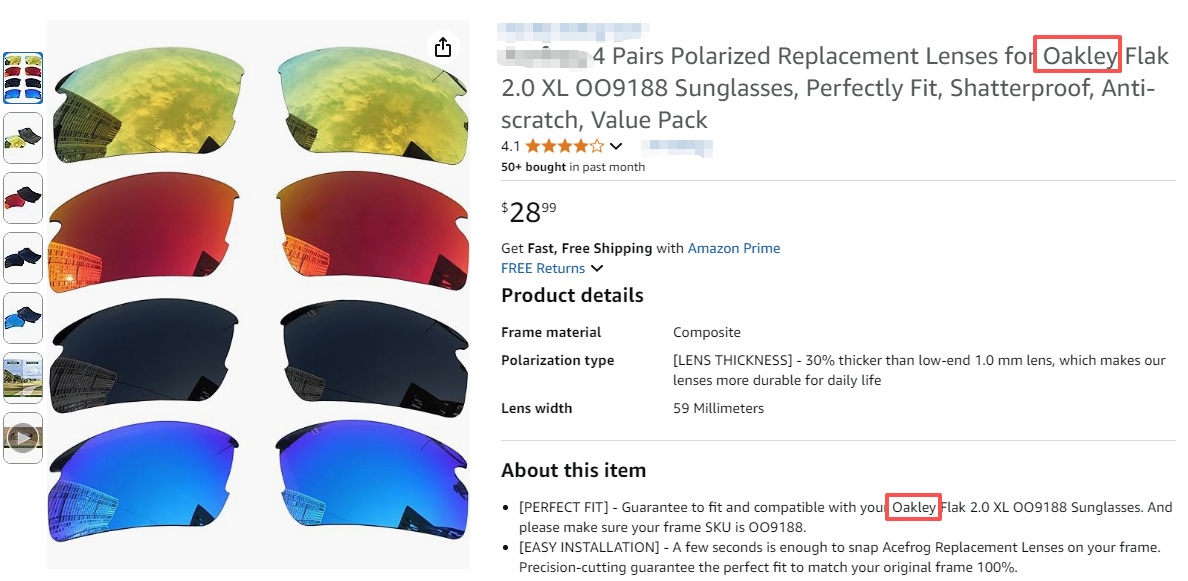The width and height of the screenshot is (1188, 581).
Task: Click the 4.1 star rating icons
Action: click(565, 146)
